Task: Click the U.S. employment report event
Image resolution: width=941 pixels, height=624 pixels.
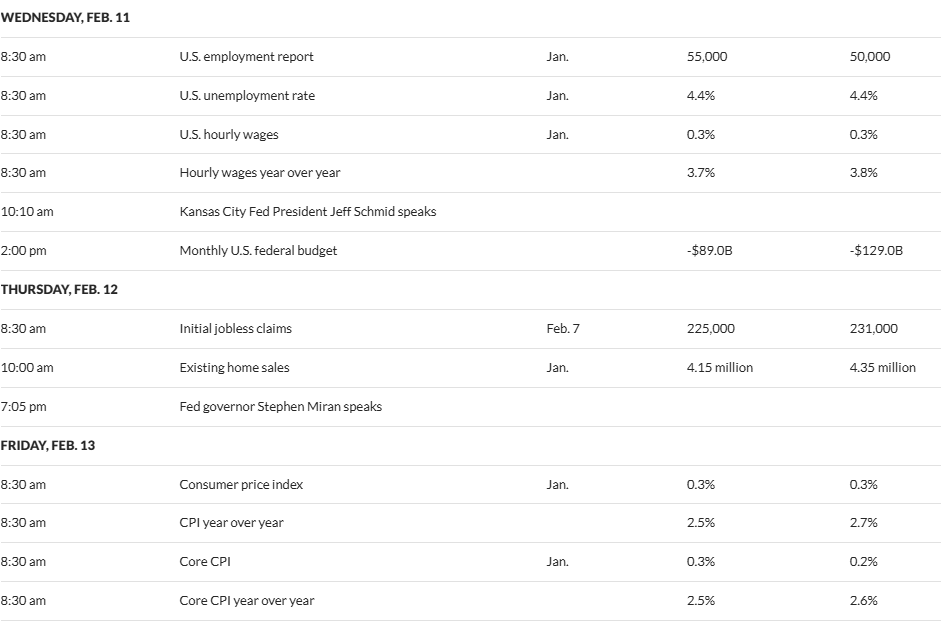Action: (x=246, y=57)
